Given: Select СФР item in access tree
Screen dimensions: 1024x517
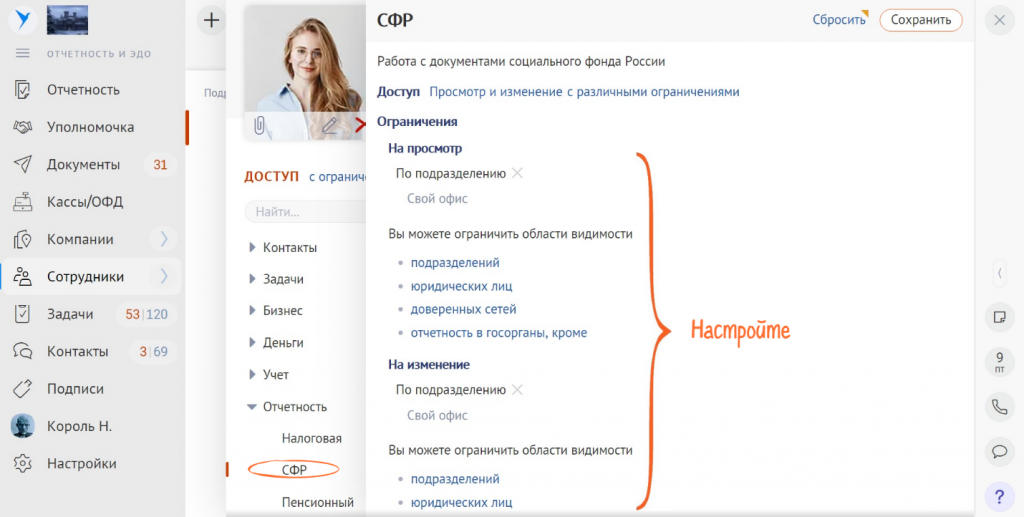Looking at the screenshot, I should [x=294, y=469].
